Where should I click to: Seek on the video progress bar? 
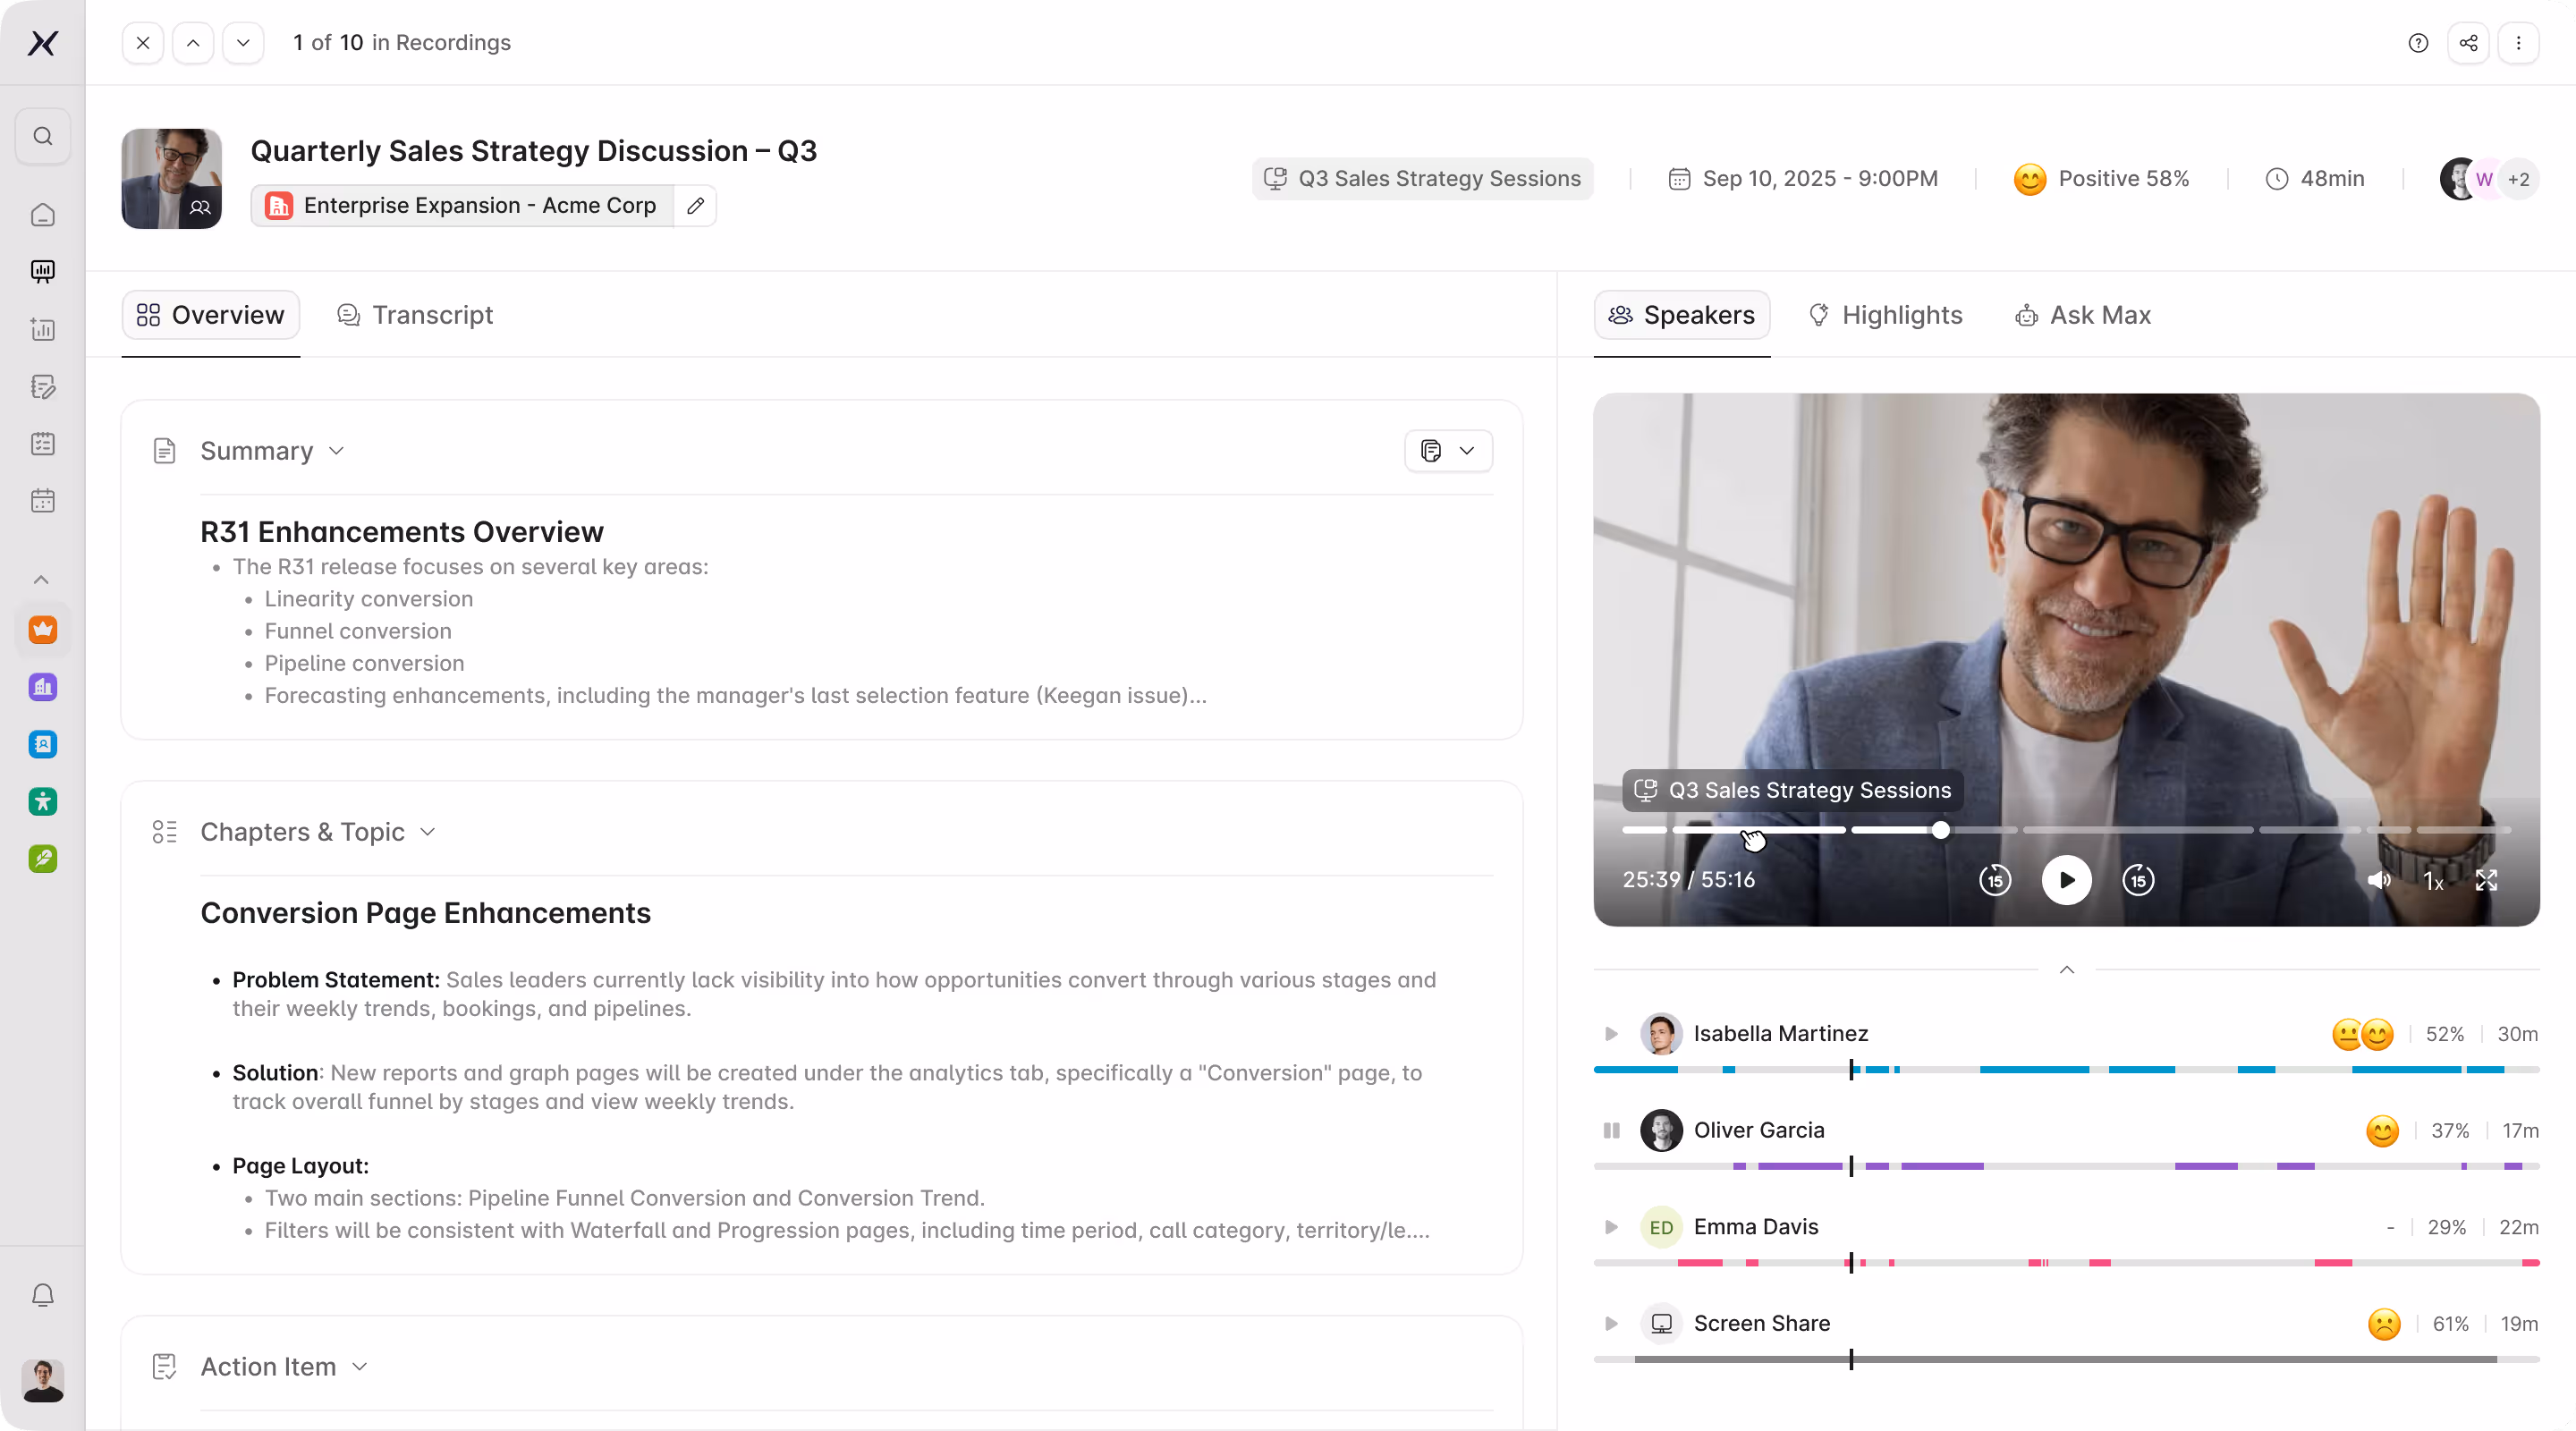click(1940, 830)
